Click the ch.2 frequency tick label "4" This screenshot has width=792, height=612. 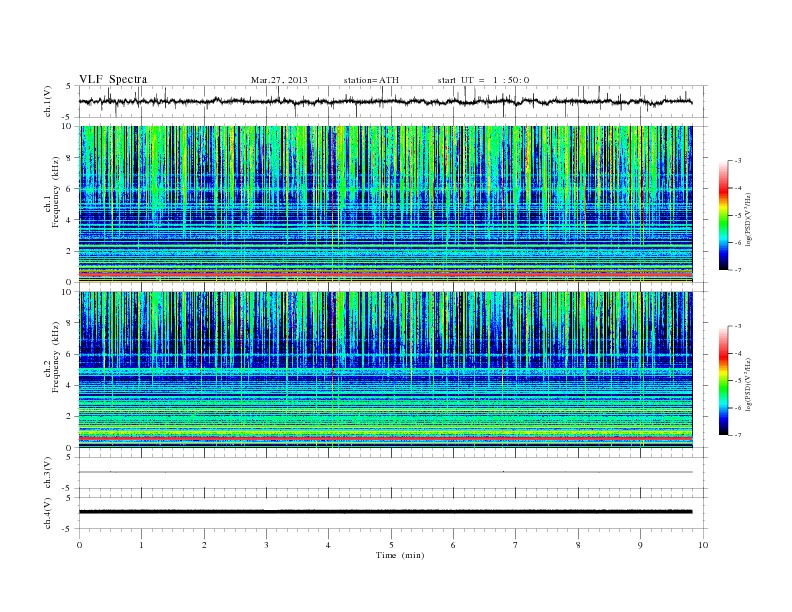[x=69, y=385]
